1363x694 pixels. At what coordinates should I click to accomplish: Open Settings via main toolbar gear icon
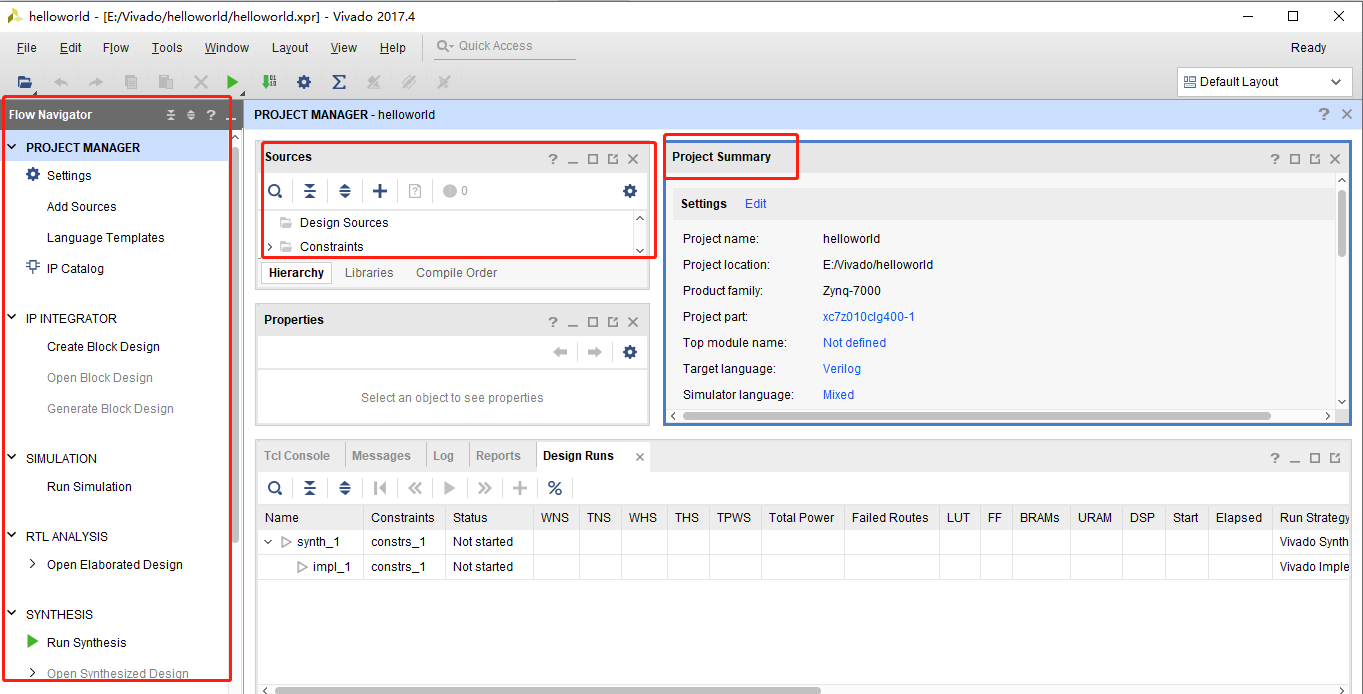point(304,82)
